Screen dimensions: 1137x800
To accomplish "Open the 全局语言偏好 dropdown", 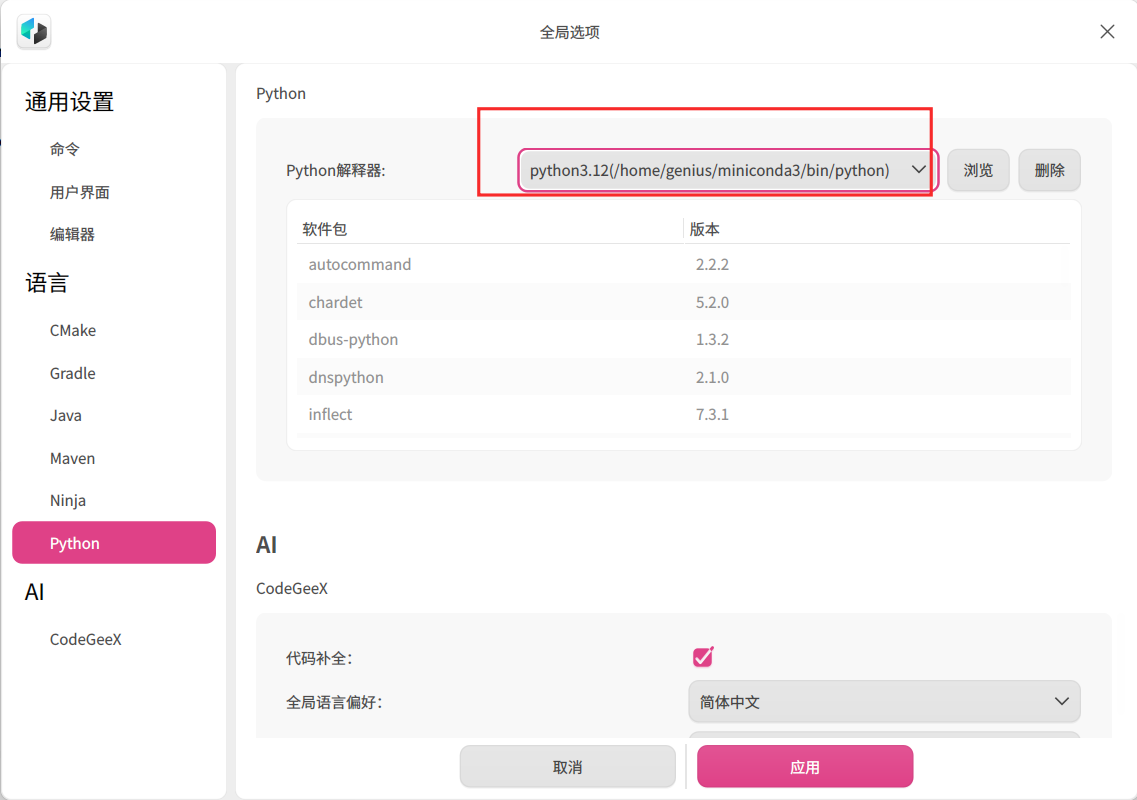I will click(x=884, y=701).
